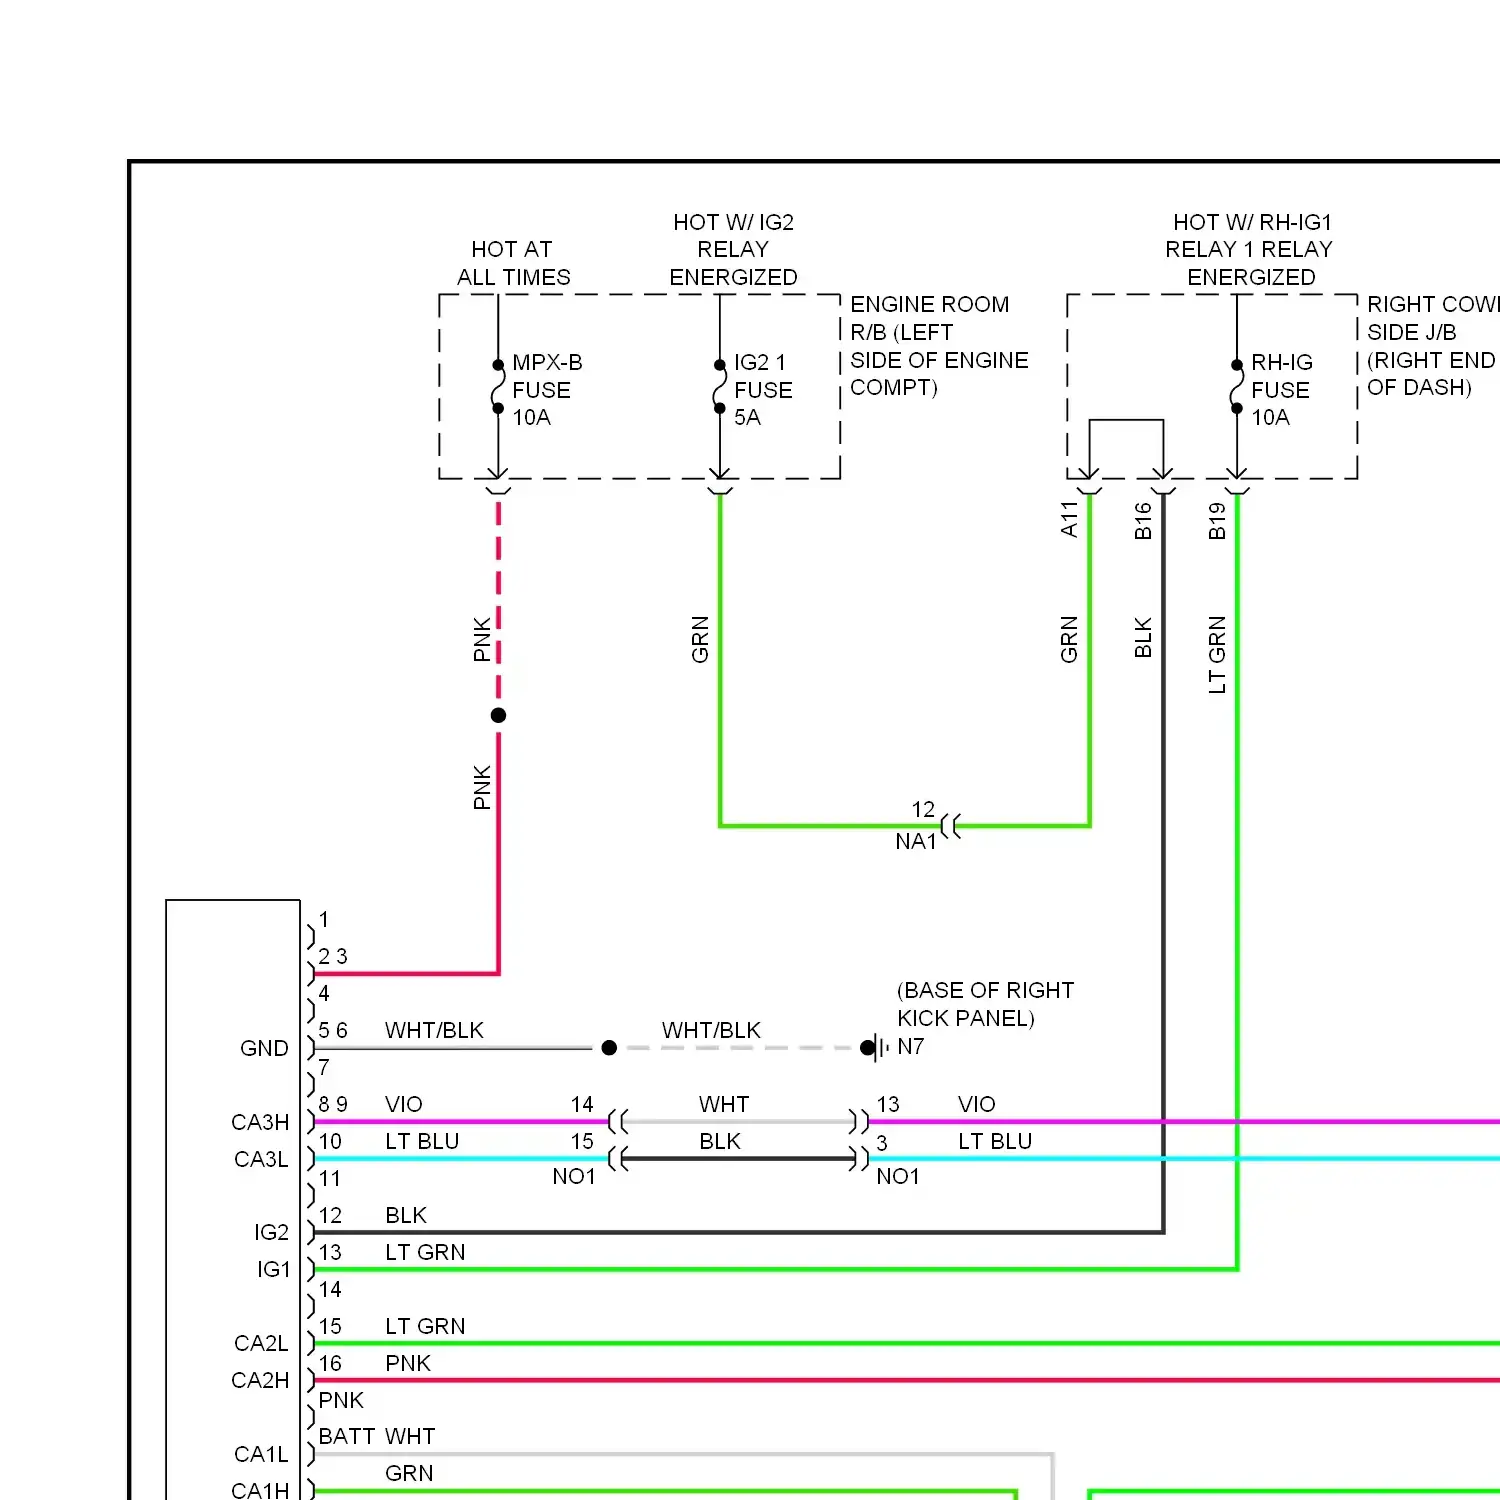Click the left NO1 connector label

pyautogui.click(x=574, y=1177)
